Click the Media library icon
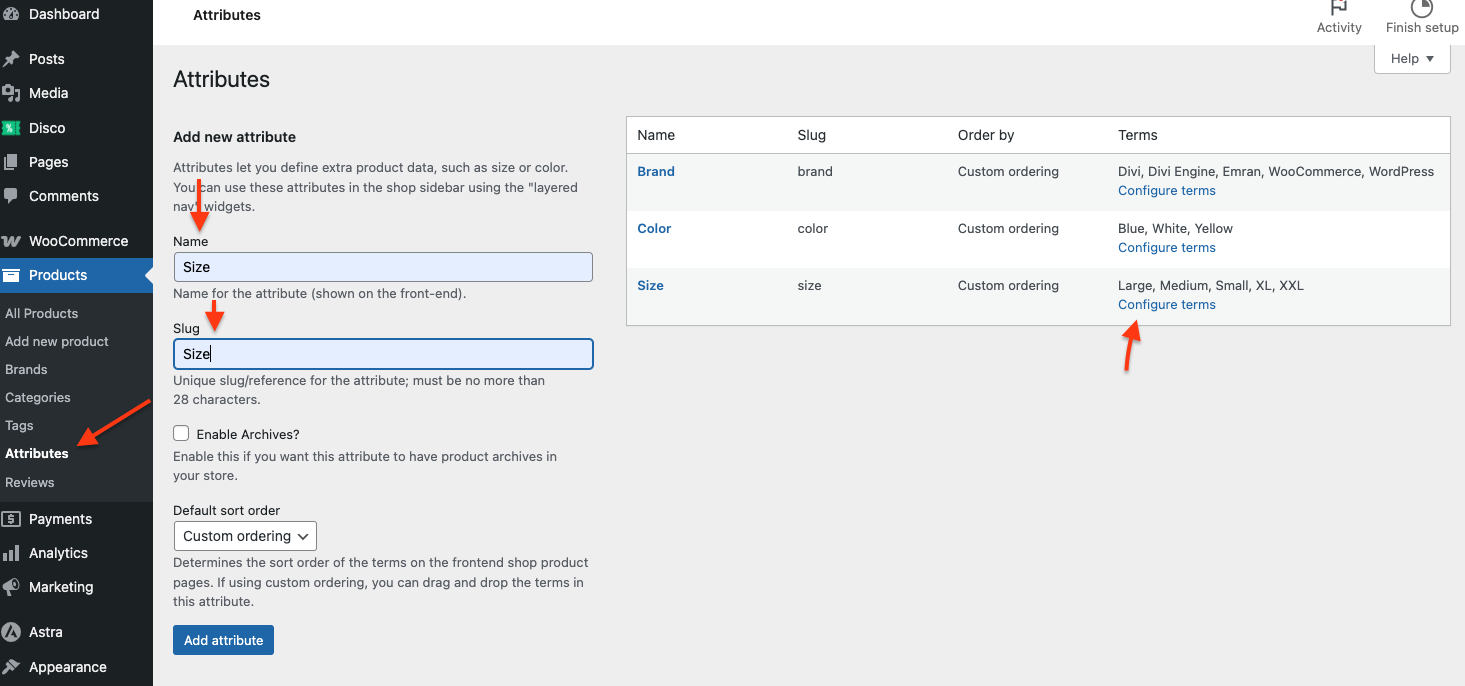The height and width of the screenshot is (686, 1465). 11,93
